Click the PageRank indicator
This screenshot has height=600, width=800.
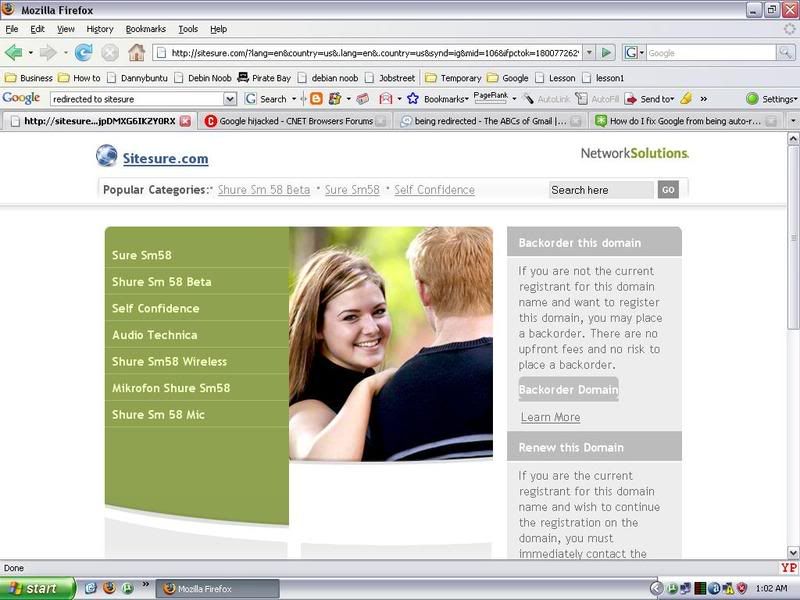(x=491, y=97)
